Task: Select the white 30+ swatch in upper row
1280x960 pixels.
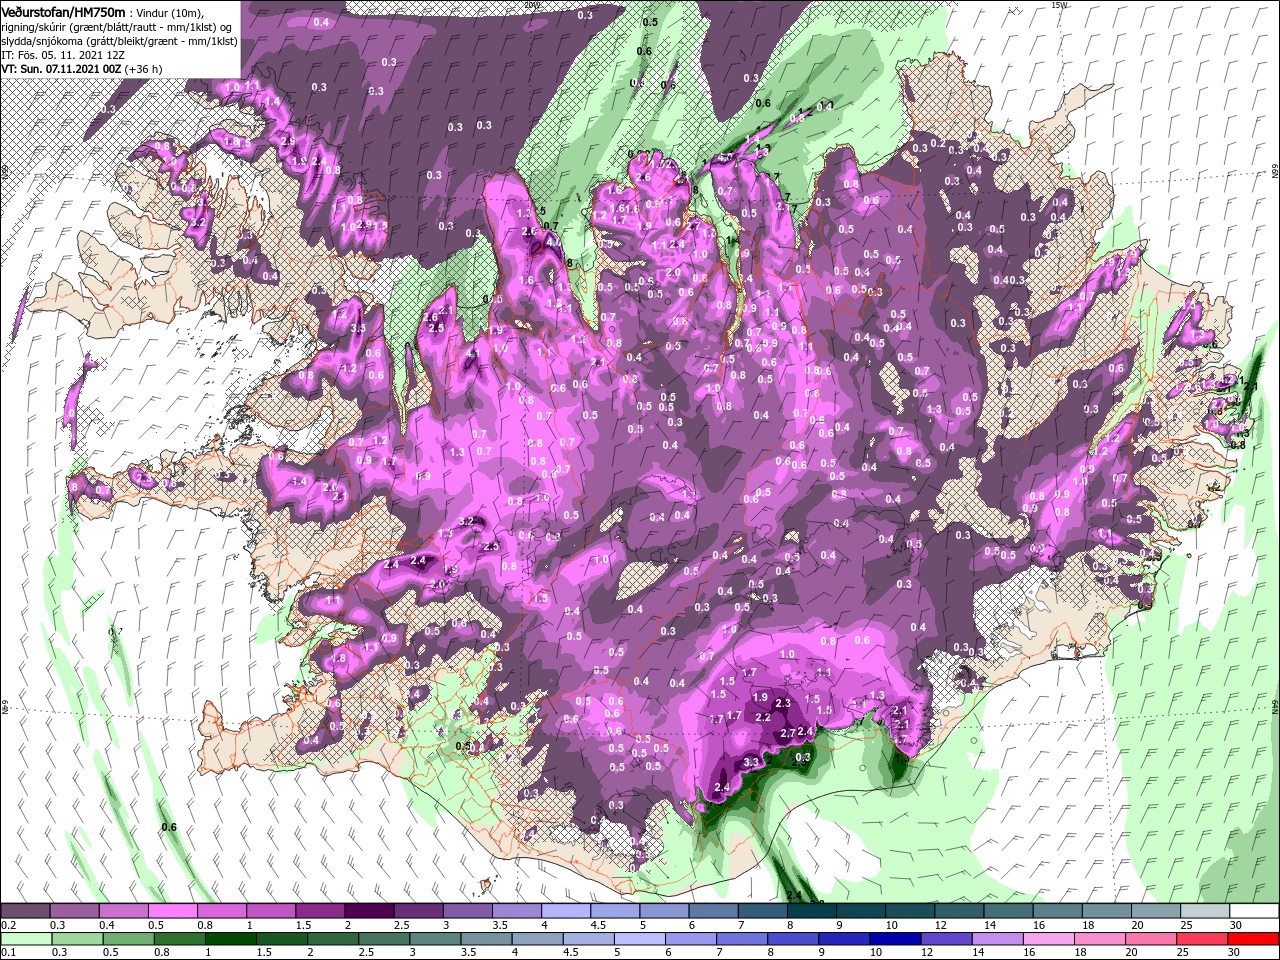Action: coord(1254,911)
